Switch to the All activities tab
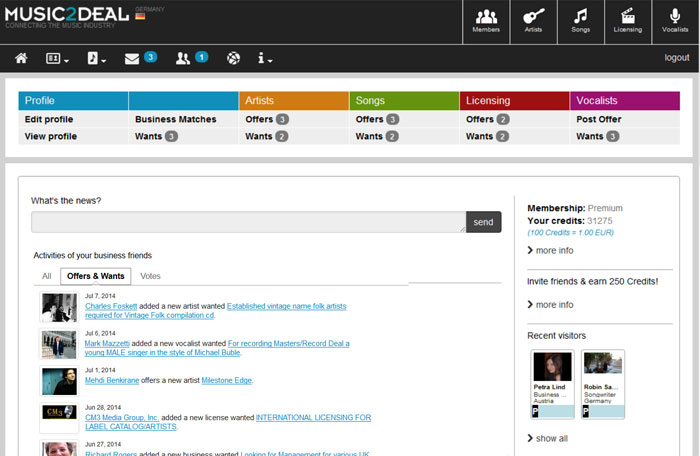Viewport: 700px width, 456px height. pos(46,276)
